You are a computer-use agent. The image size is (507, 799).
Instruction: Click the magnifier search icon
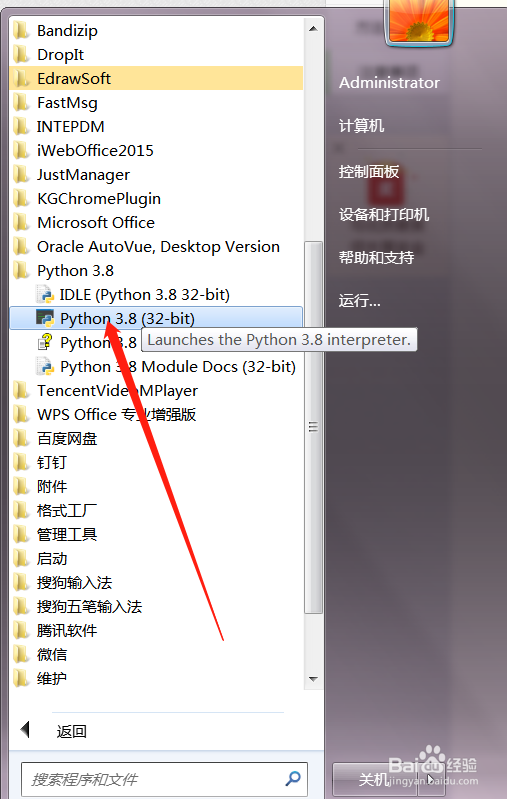coord(292,779)
